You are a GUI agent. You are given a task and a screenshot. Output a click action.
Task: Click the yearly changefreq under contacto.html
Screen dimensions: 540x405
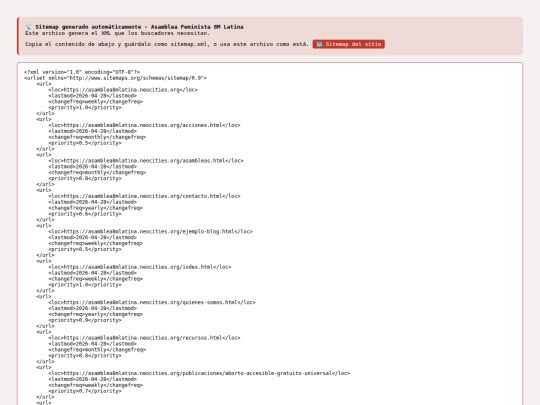coord(95,208)
